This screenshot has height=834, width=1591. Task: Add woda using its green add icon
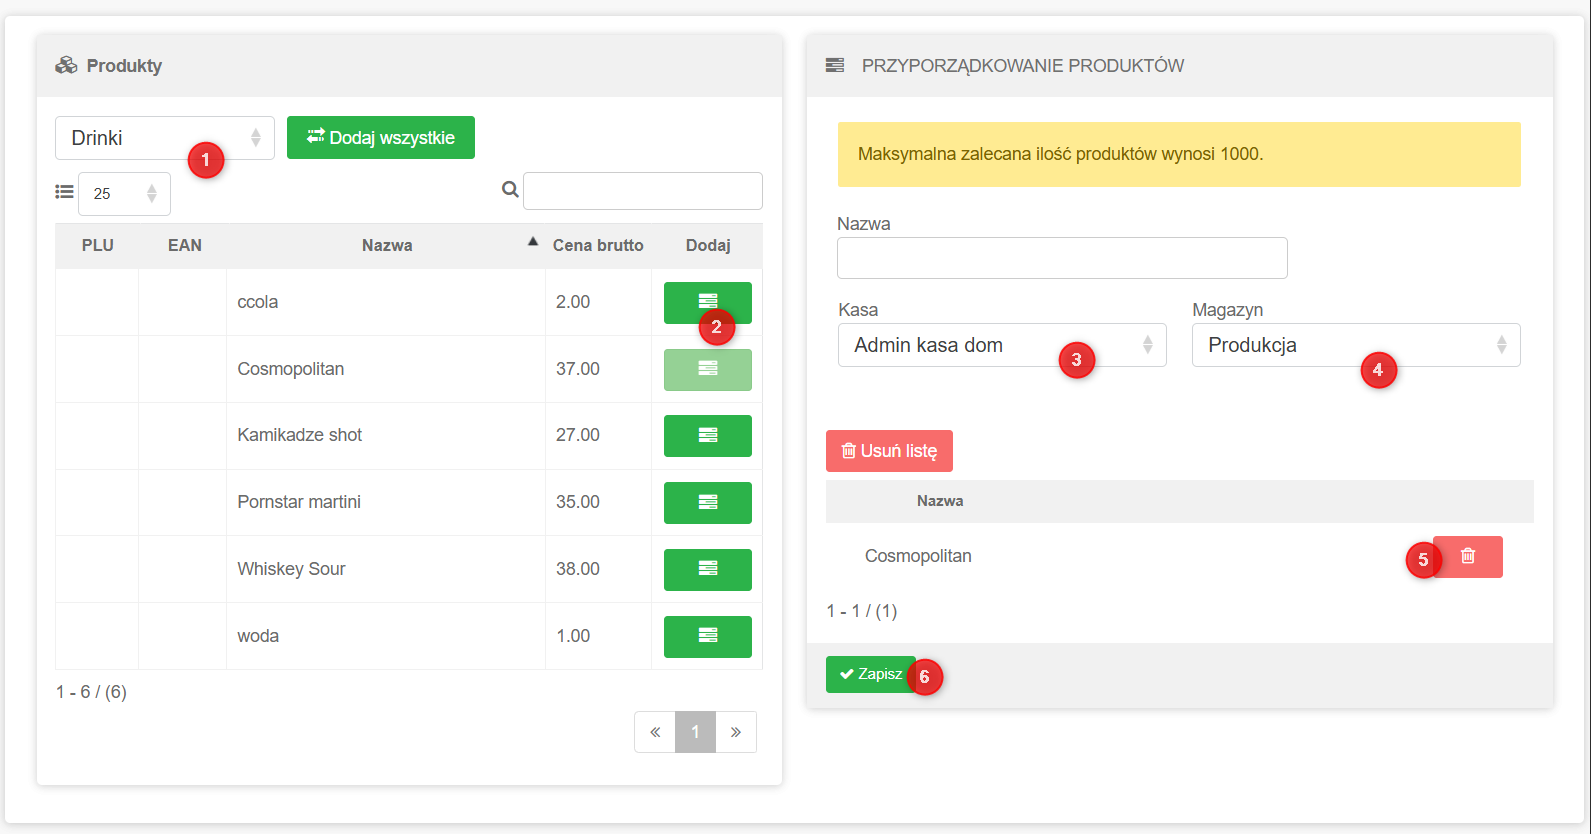click(x=707, y=637)
